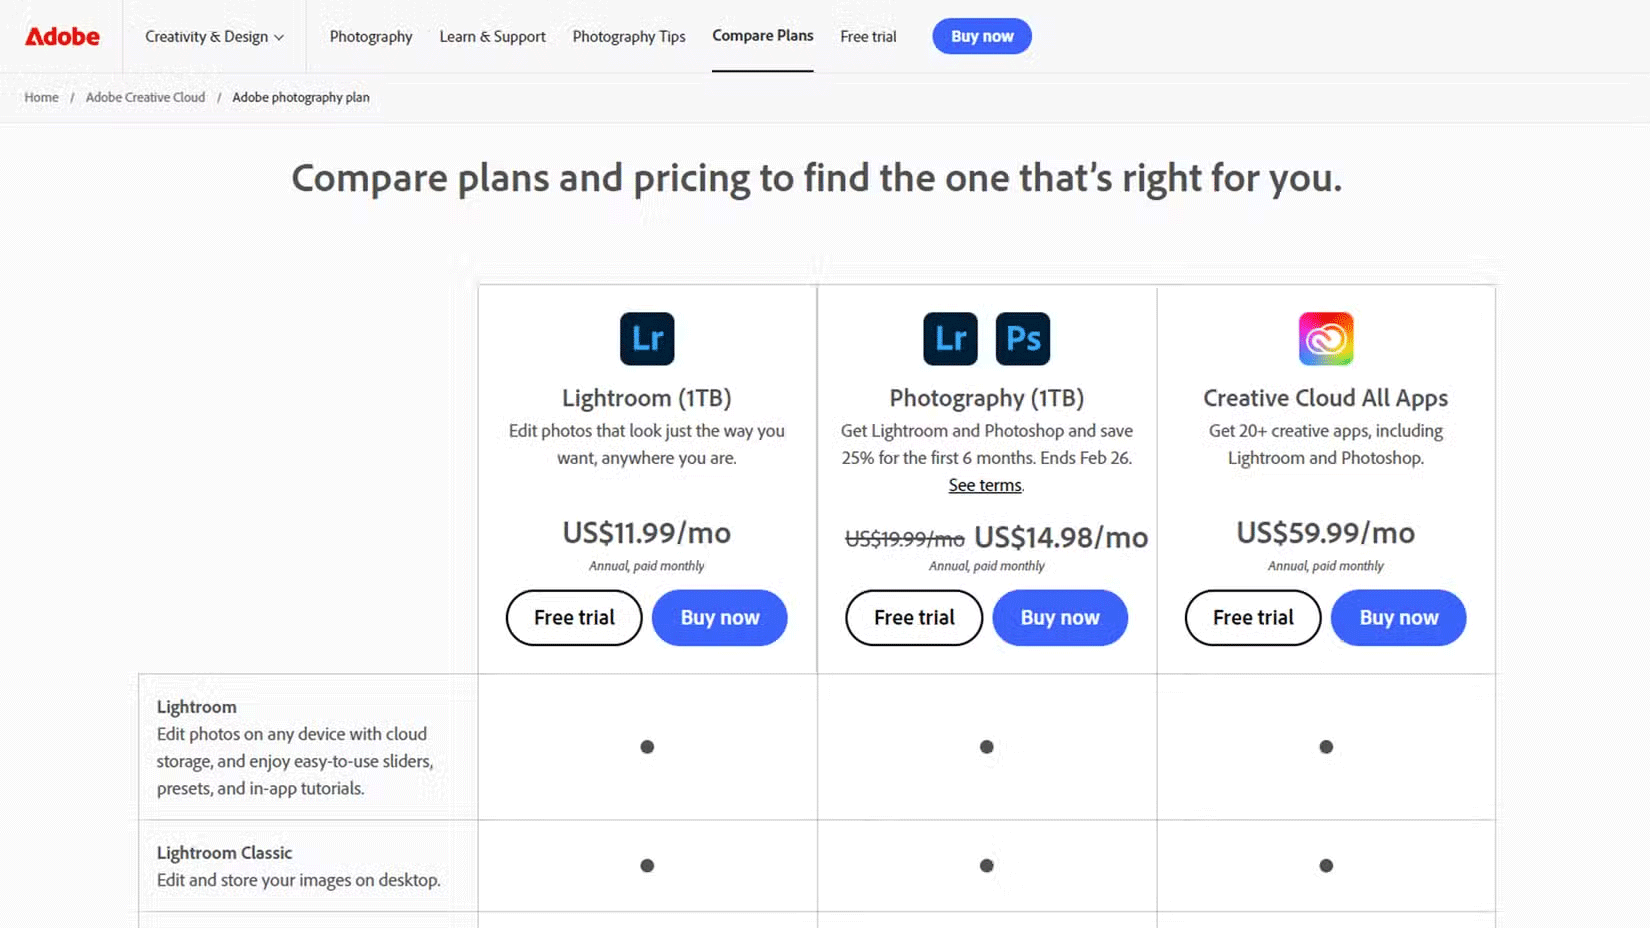Viewport: 1650px width, 928px height.
Task: Buy now the Photography (1TB) plan
Action: coord(1060,618)
